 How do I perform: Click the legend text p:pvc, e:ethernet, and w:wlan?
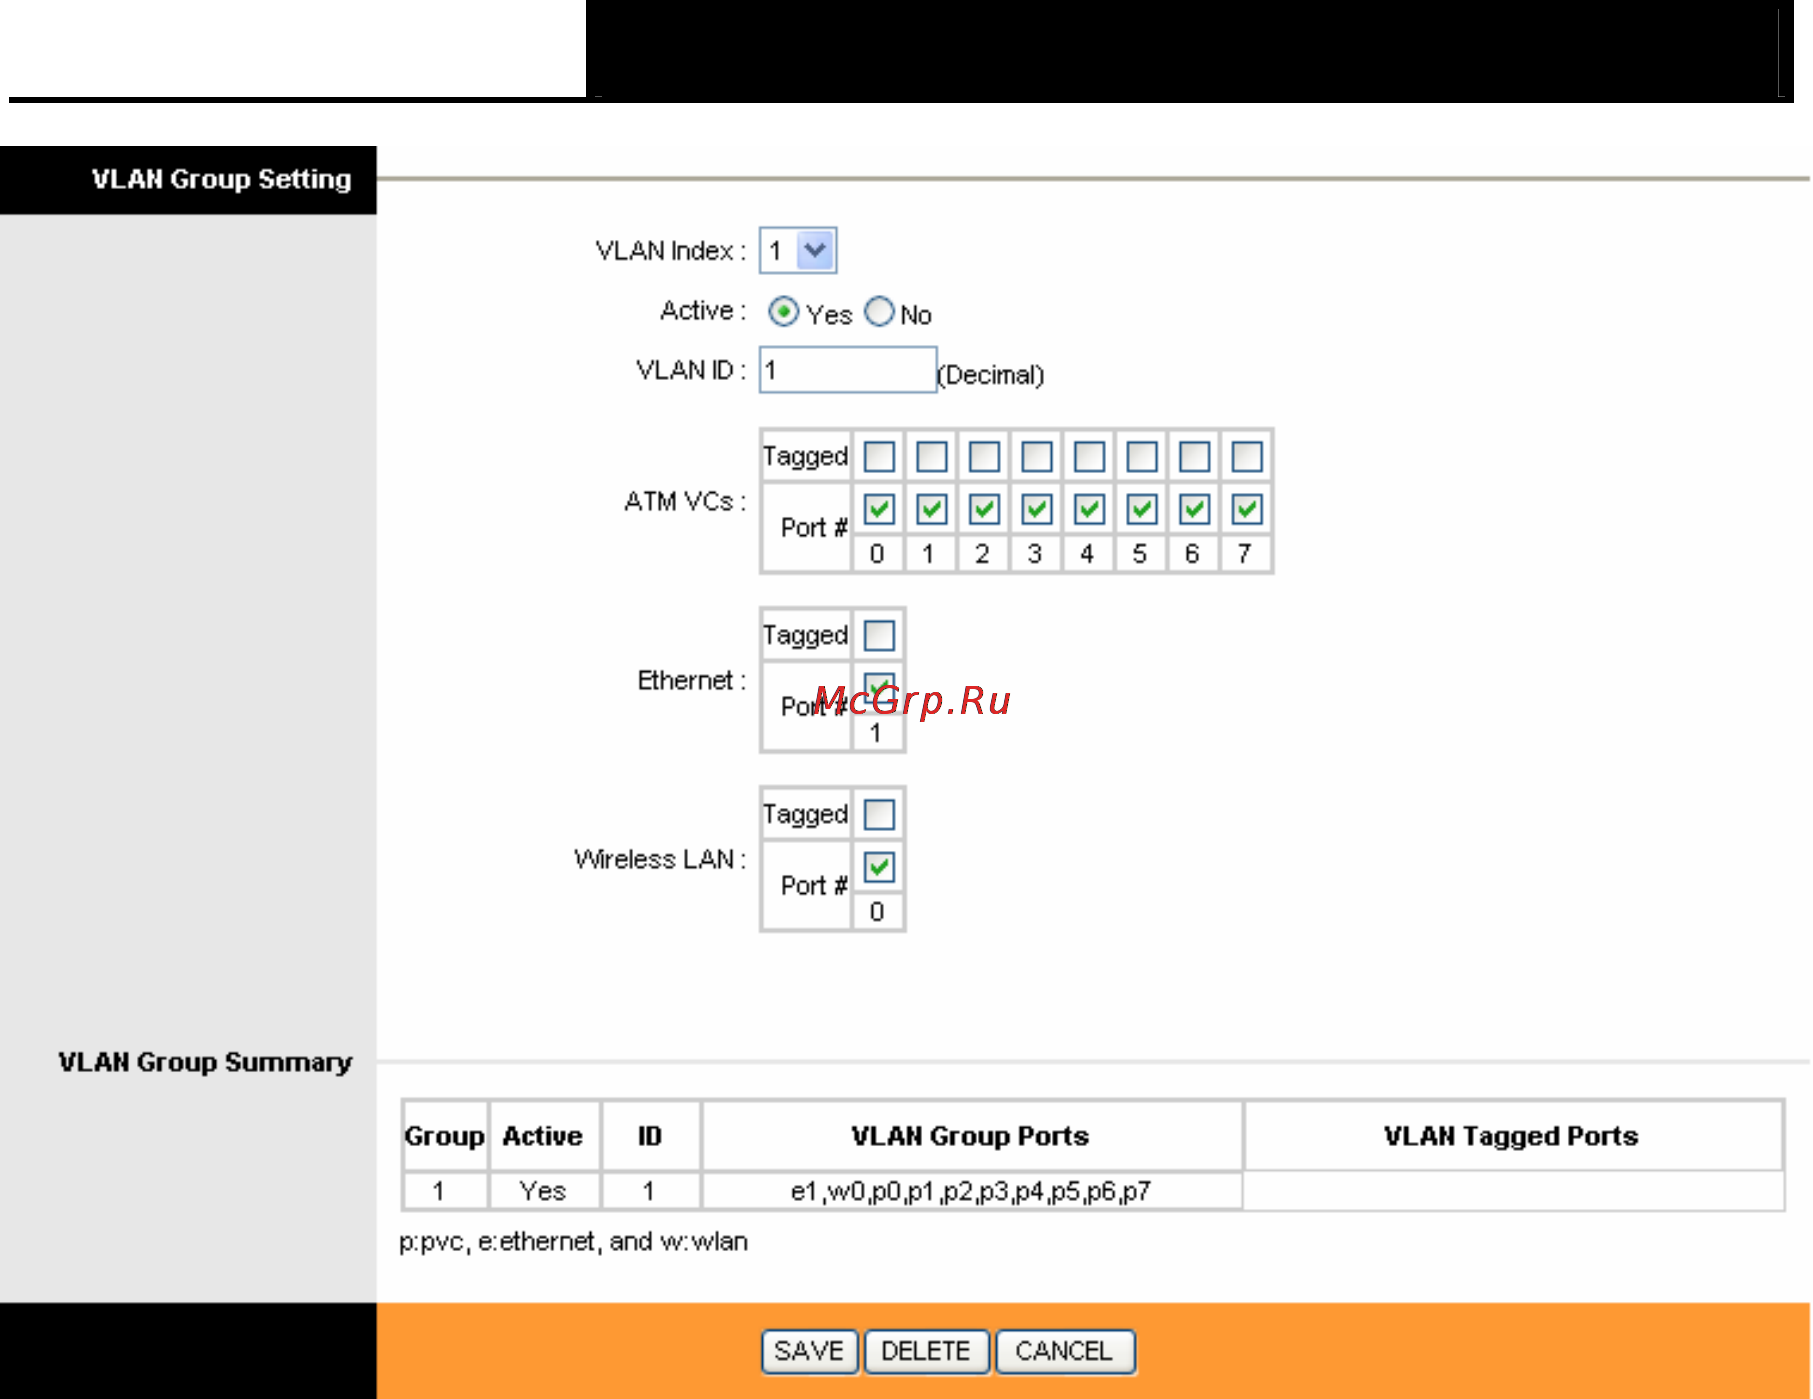tap(573, 1242)
